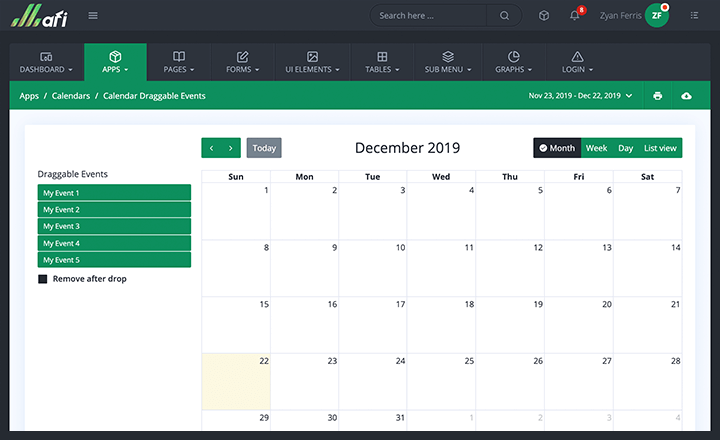Click the cloud download icon
This screenshot has width=720, height=440.
[686, 96]
